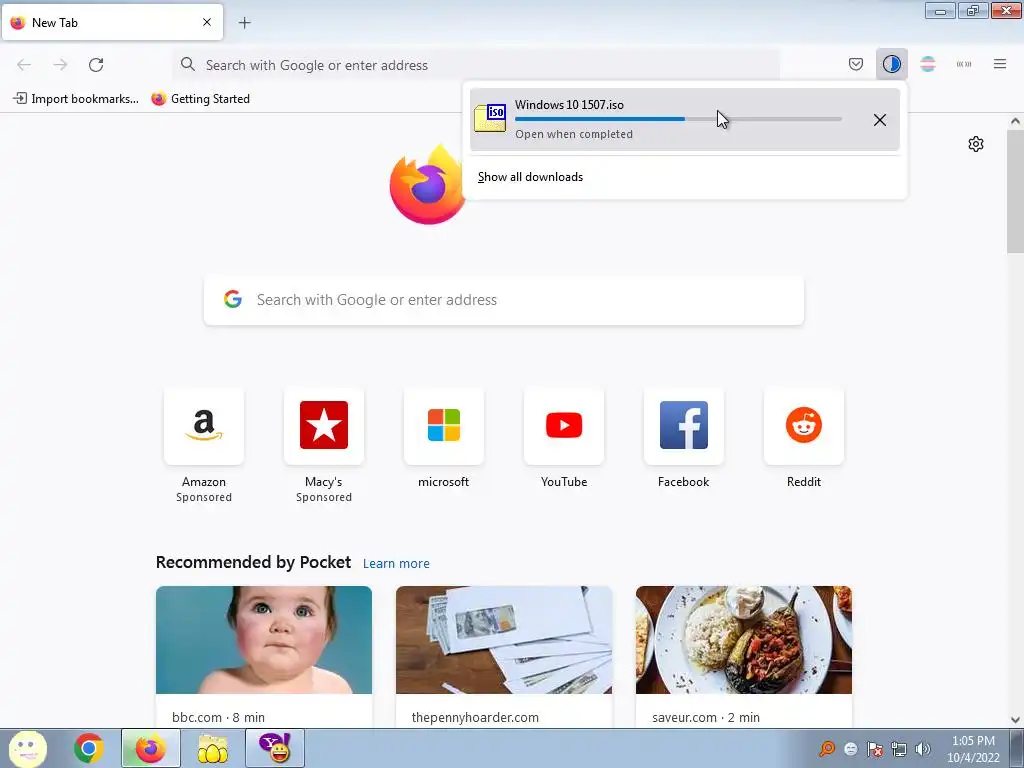Click the Recommended by Pocket heading

click(x=253, y=562)
